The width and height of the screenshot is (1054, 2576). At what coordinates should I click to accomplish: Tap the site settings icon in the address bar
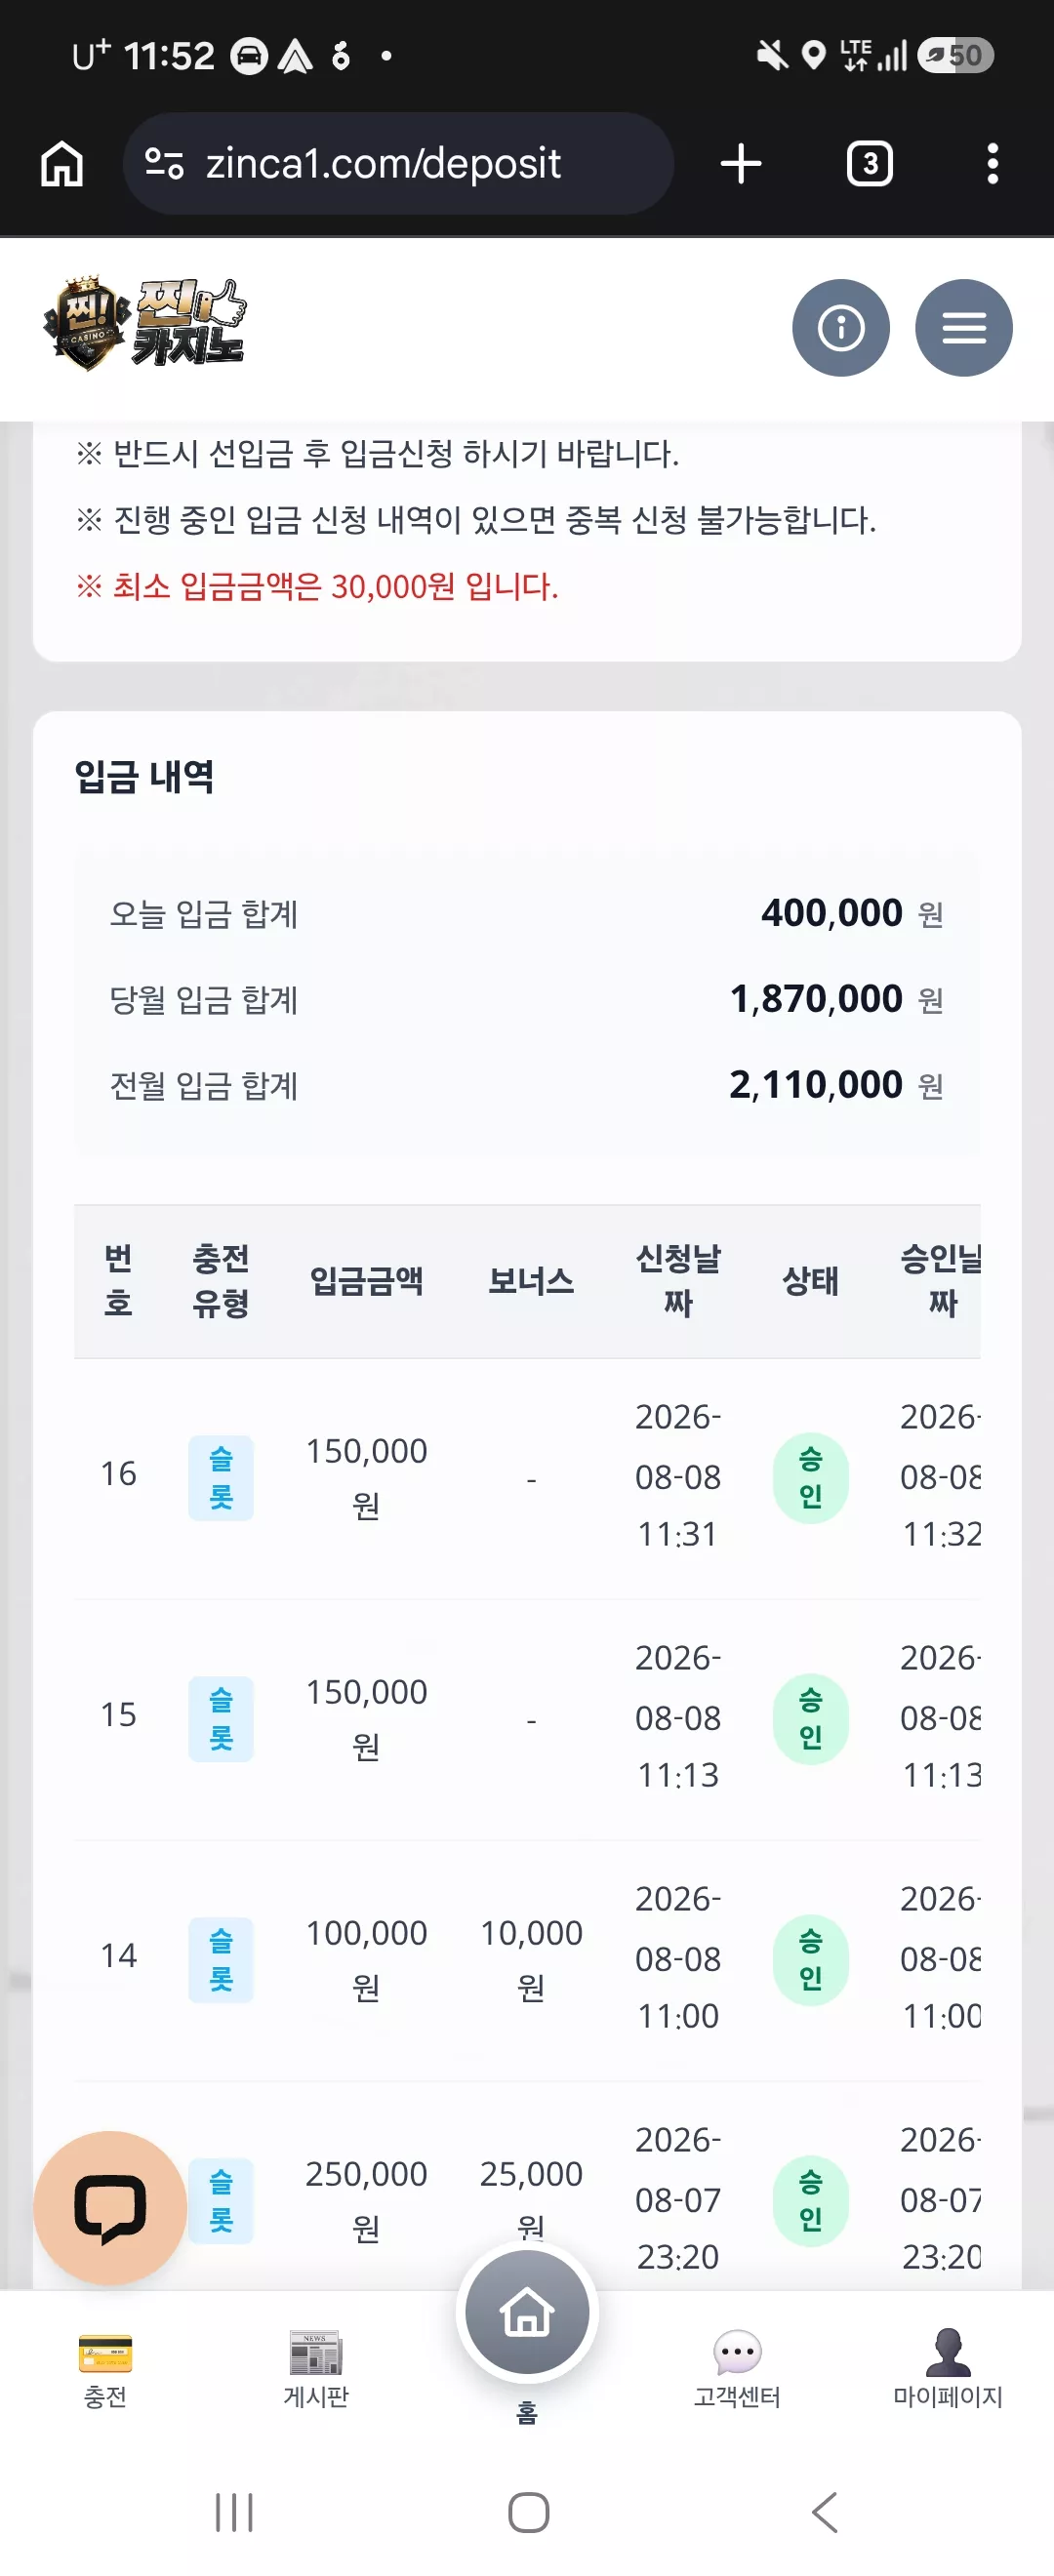(164, 163)
